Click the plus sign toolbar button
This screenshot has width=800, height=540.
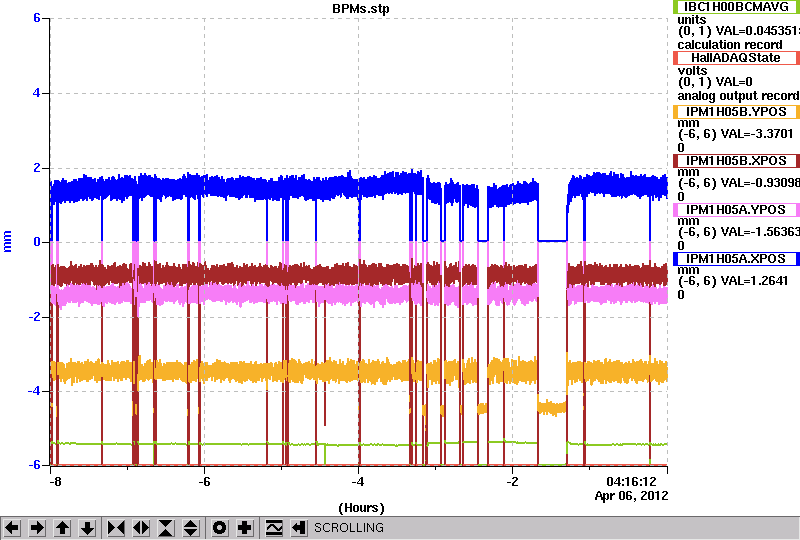coord(244,528)
